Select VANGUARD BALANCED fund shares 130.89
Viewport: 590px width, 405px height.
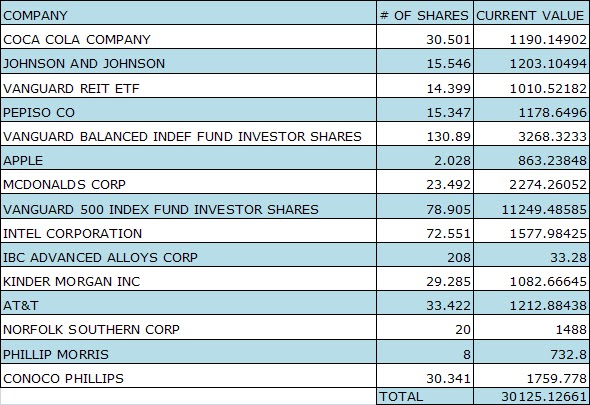[x=425, y=134]
